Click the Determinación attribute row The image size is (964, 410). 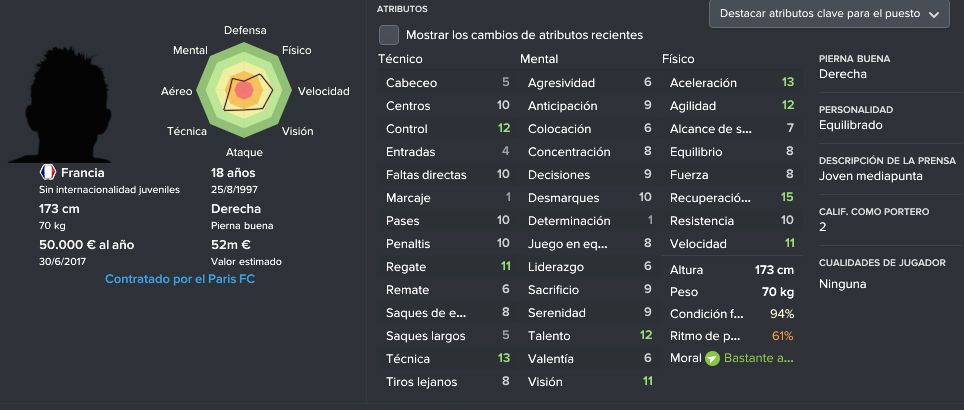point(590,221)
